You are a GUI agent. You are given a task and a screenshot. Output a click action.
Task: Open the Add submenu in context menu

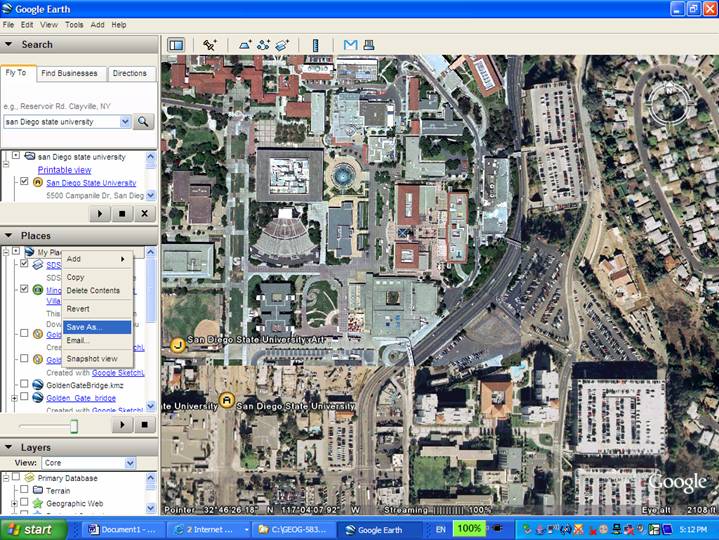[97, 259]
